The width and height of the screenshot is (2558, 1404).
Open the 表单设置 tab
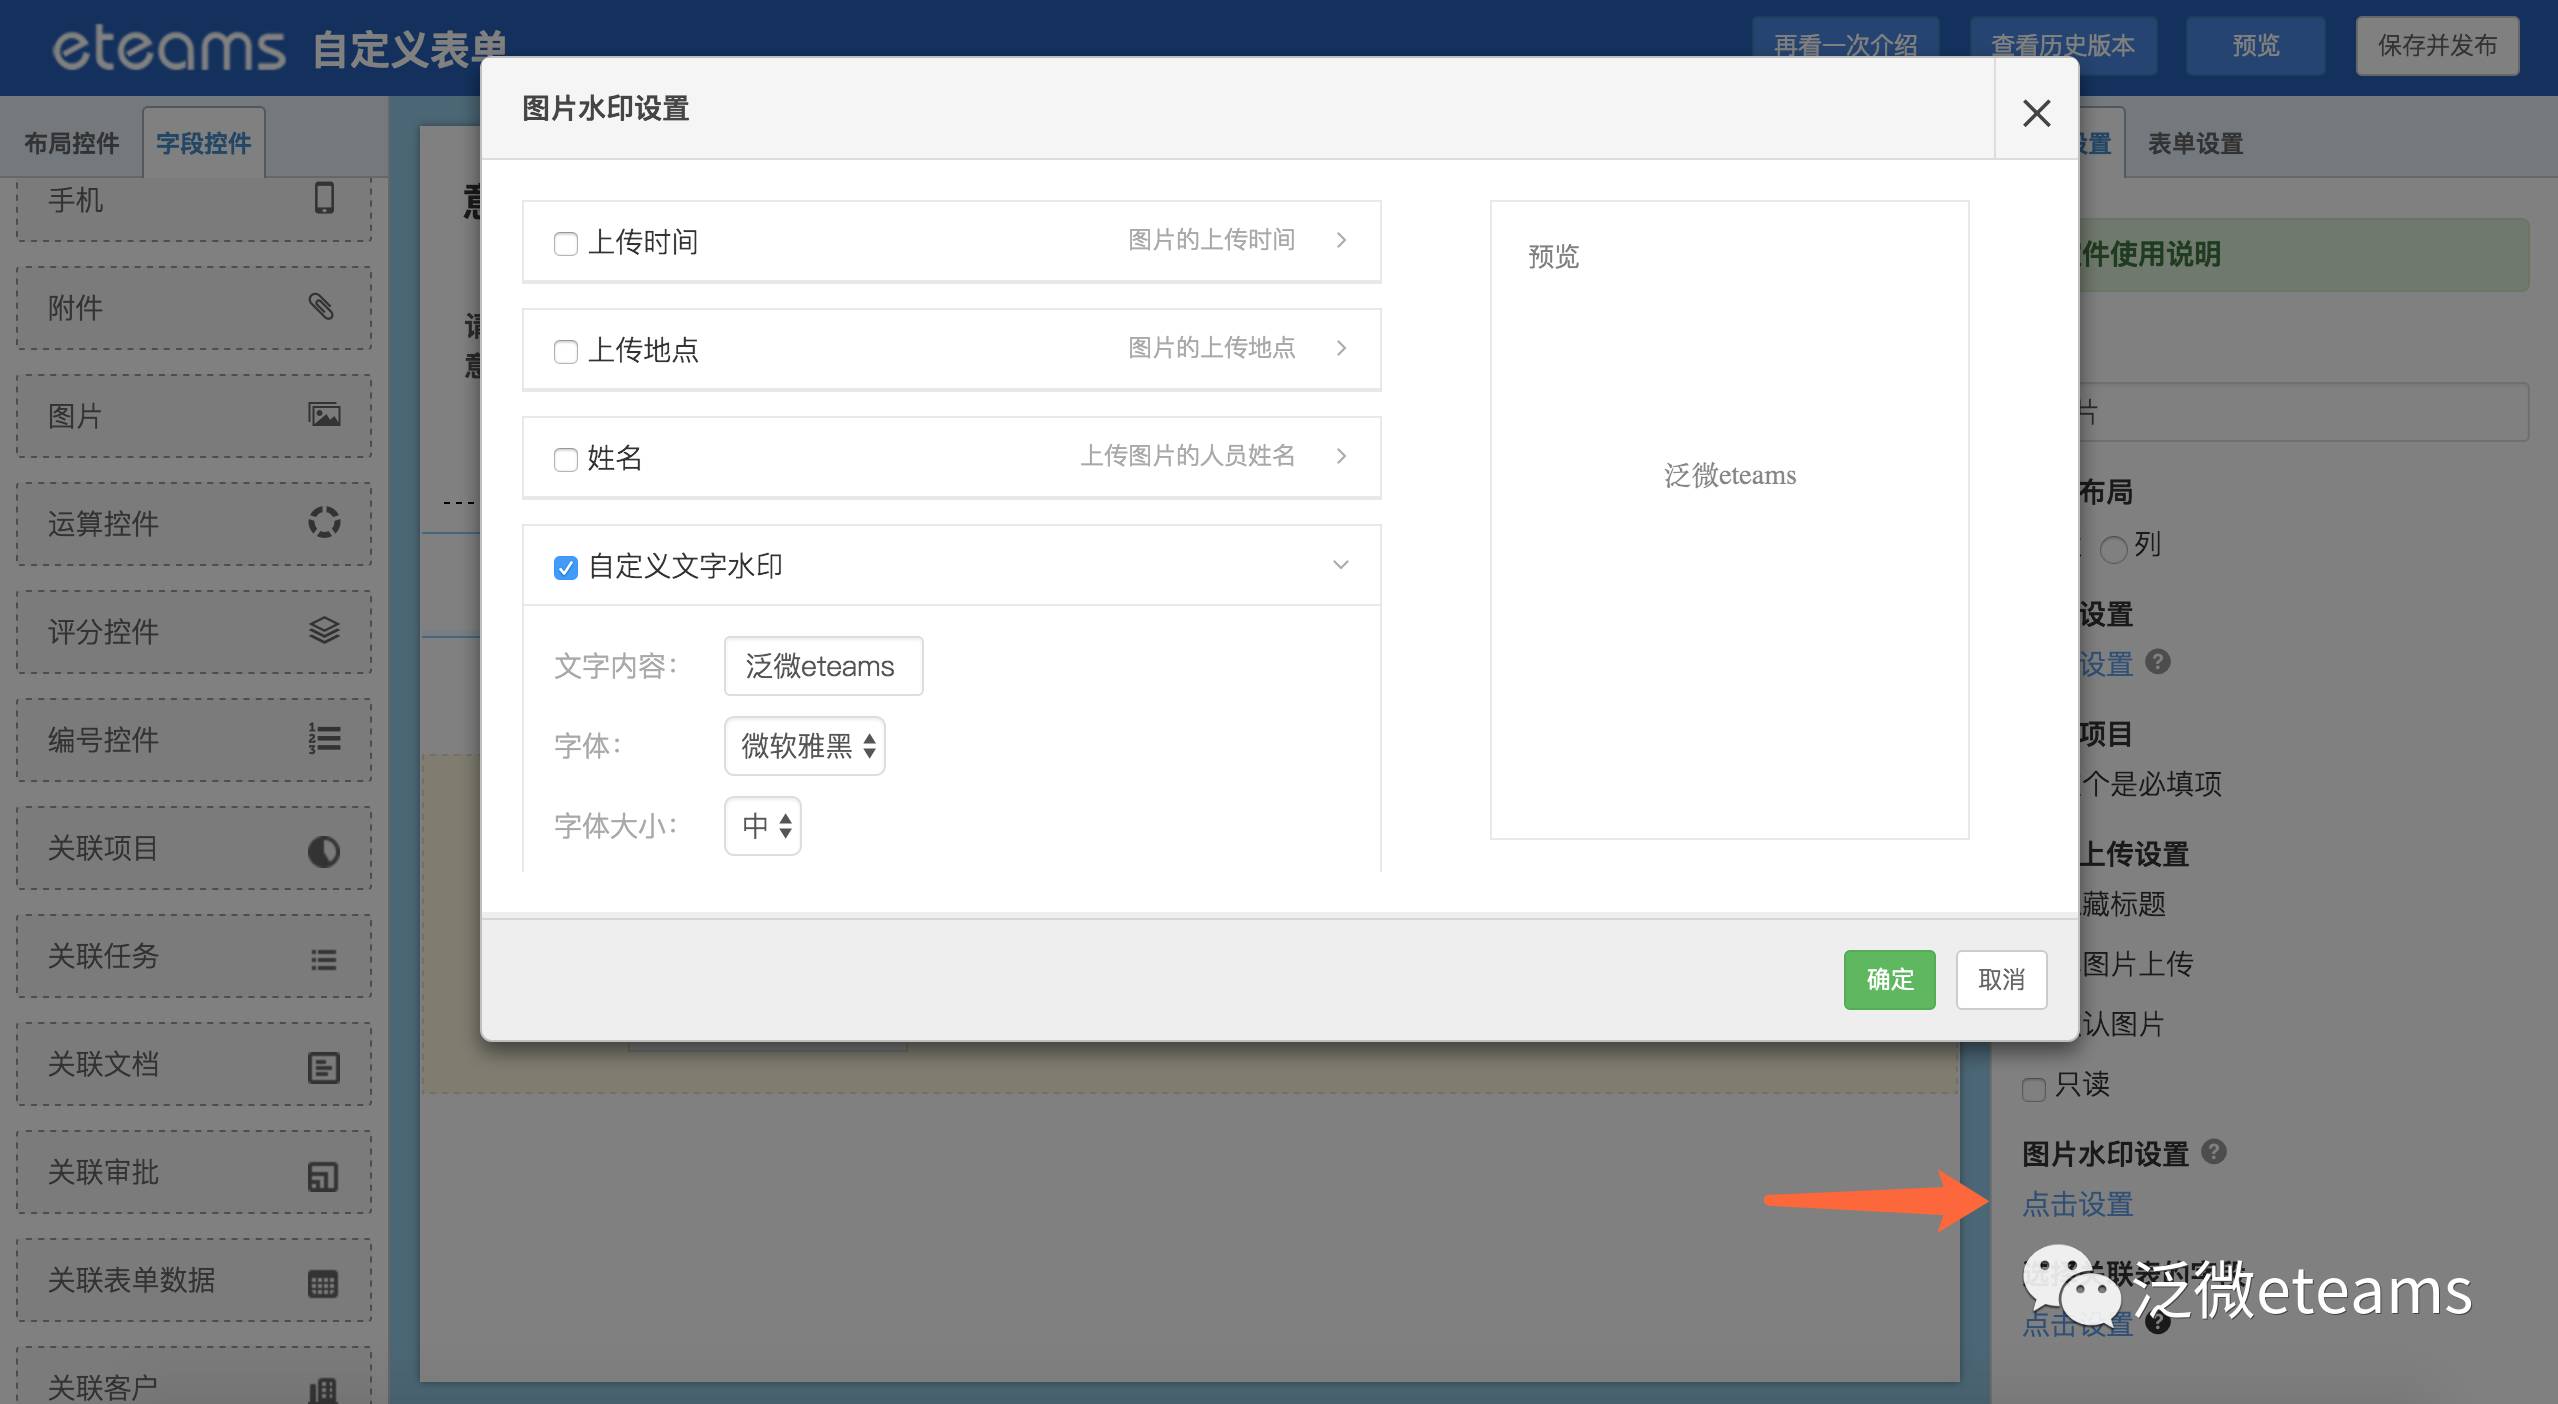tap(2195, 143)
